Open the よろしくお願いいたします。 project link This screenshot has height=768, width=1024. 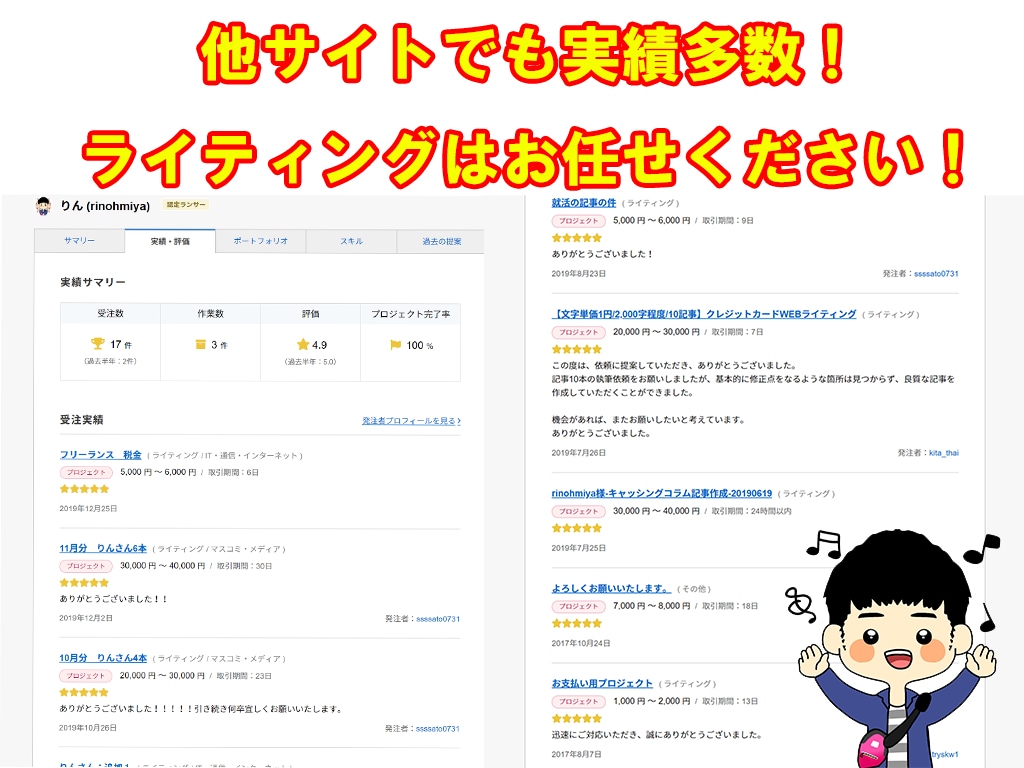coord(611,588)
